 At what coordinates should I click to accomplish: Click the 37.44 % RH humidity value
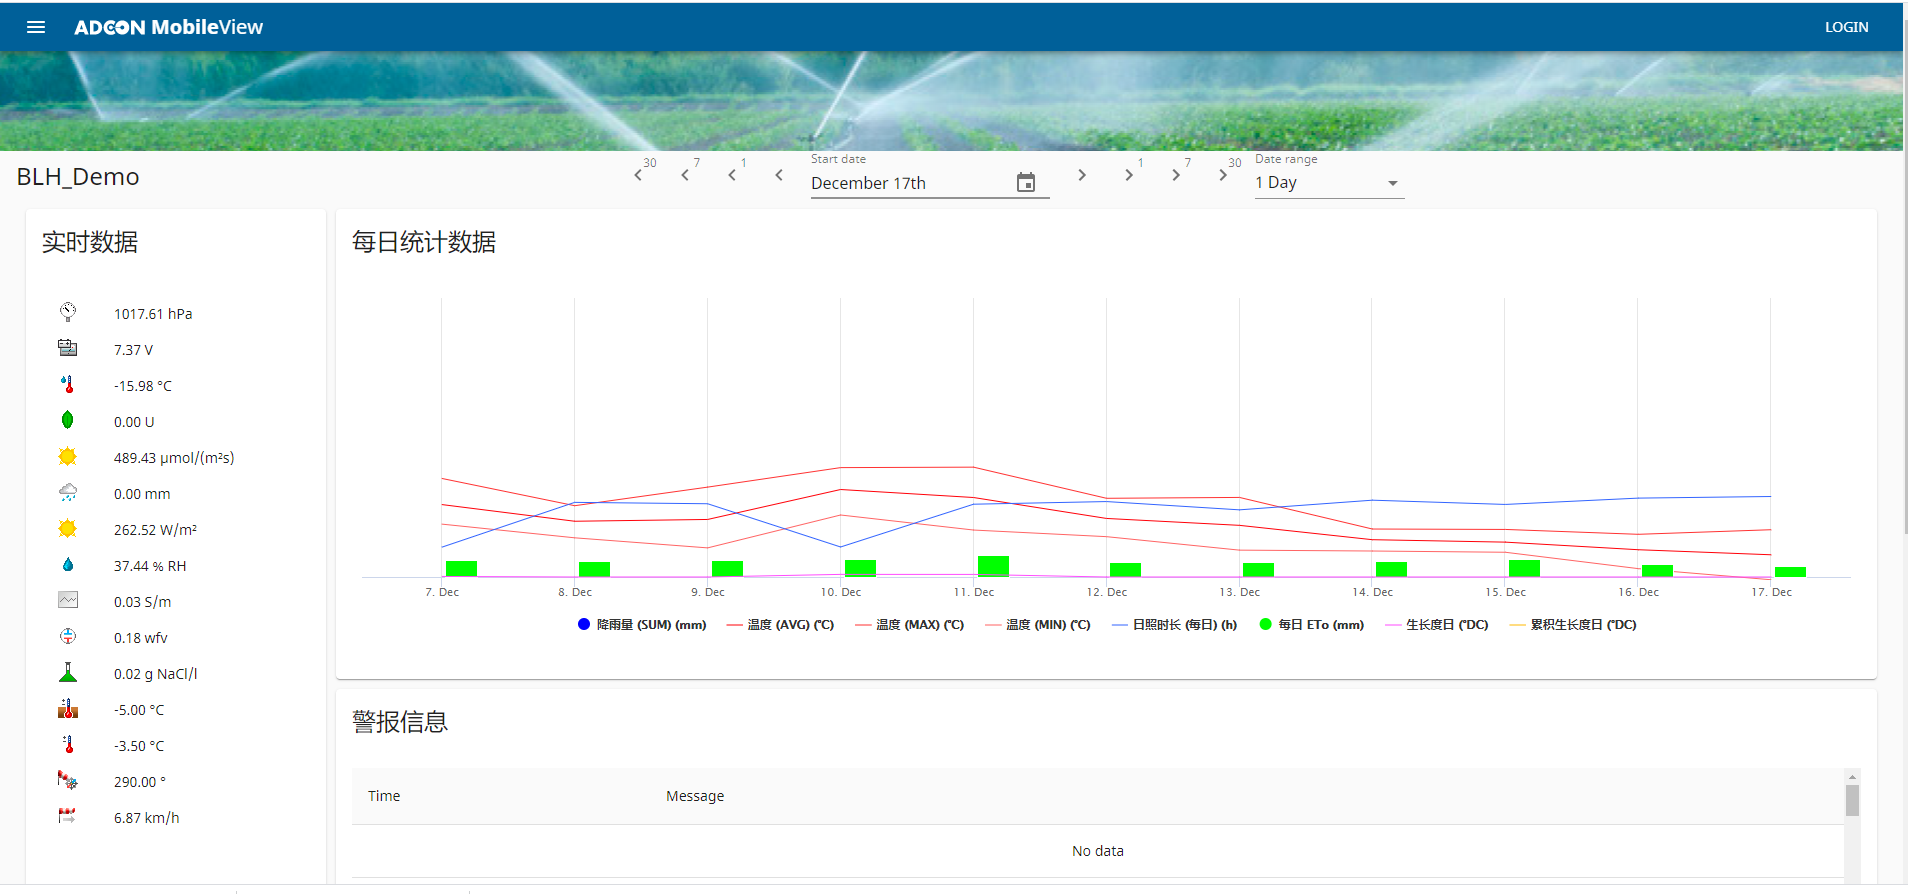click(150, 566)
